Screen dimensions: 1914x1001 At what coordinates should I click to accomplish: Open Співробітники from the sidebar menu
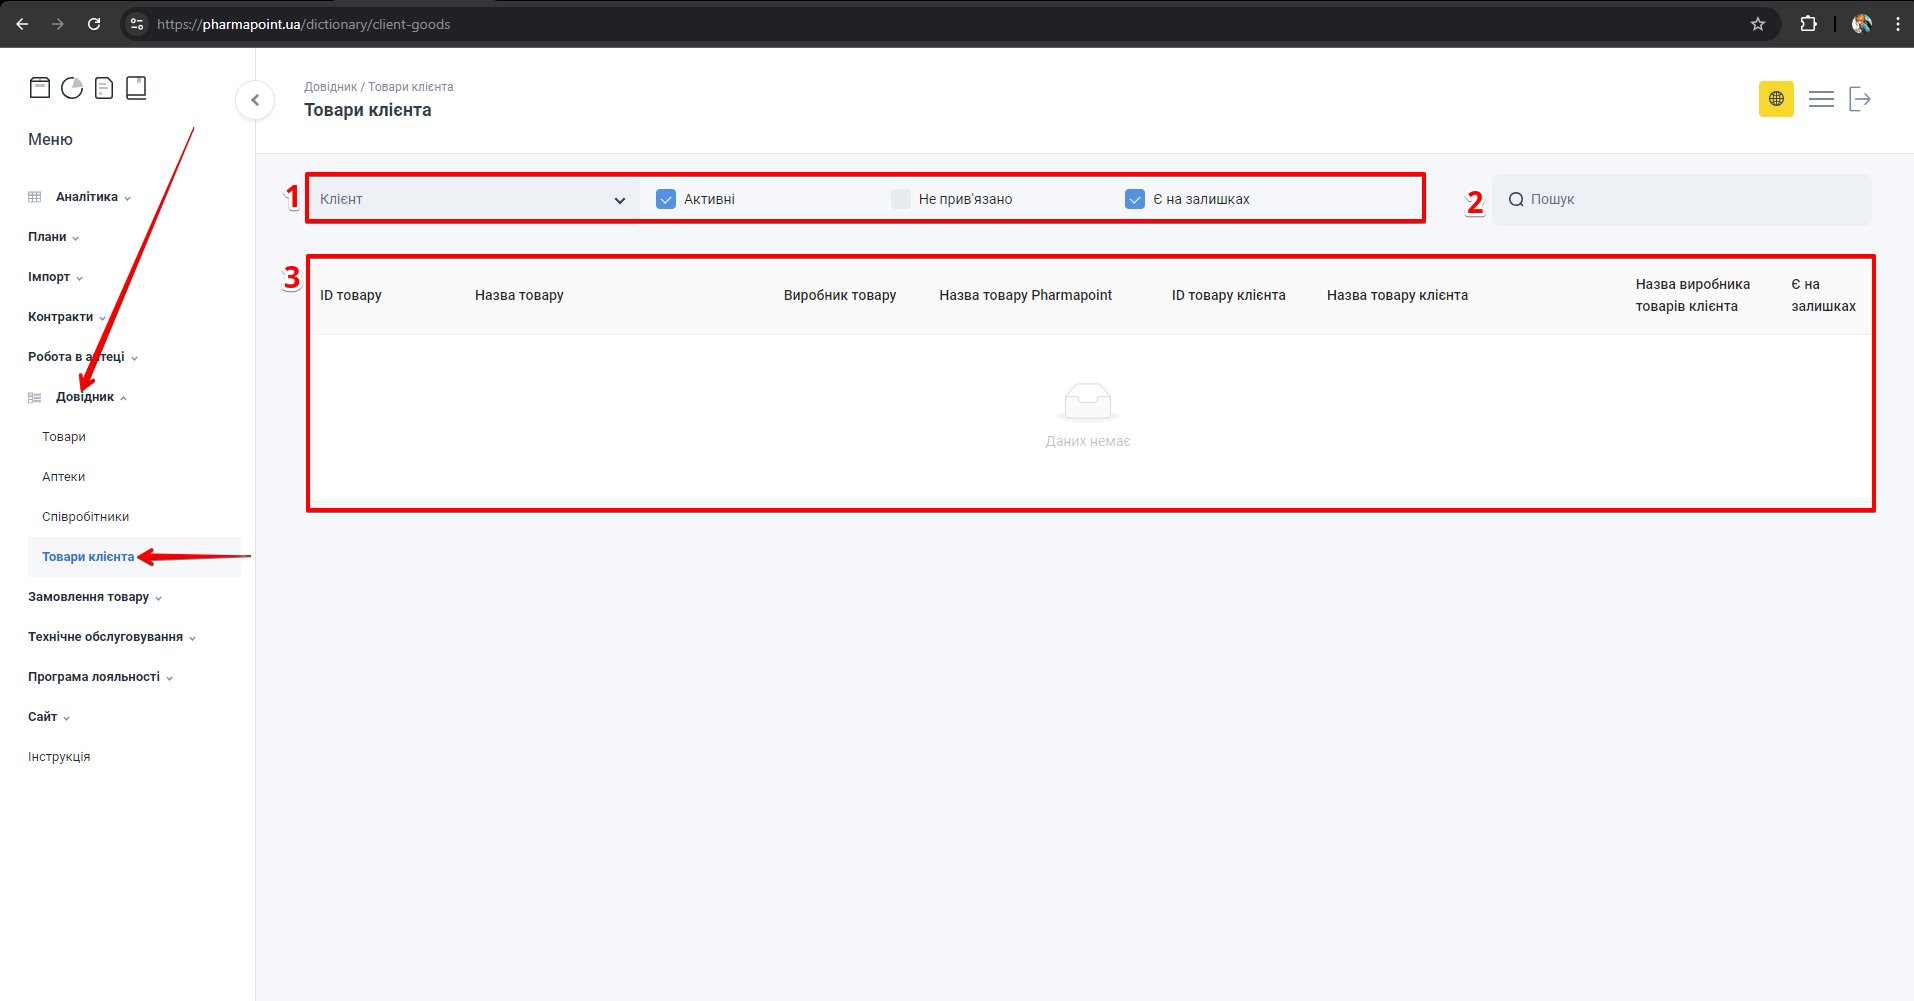pyautogui.click(x=86, y=517)
